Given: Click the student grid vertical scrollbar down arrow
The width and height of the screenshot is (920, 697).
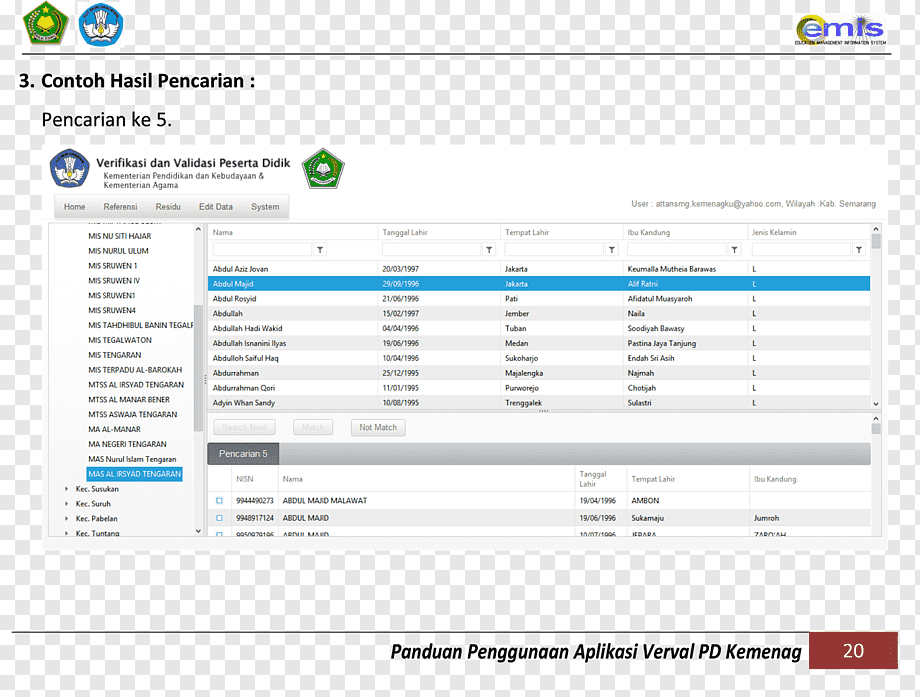Looking at the screenshot, I should (875, 404).
